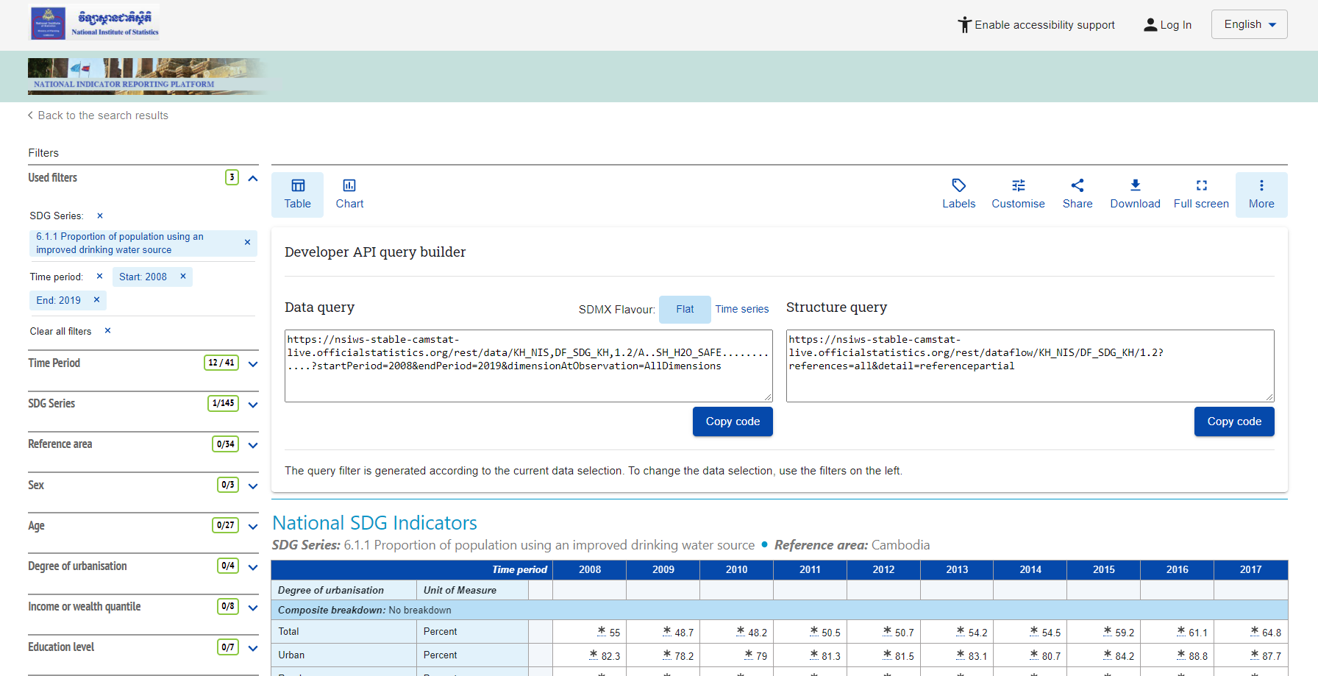This screenshot has width=1318, height=676.
Task: Remove the Start: 2008 filter chip
Action: [183, 277]
